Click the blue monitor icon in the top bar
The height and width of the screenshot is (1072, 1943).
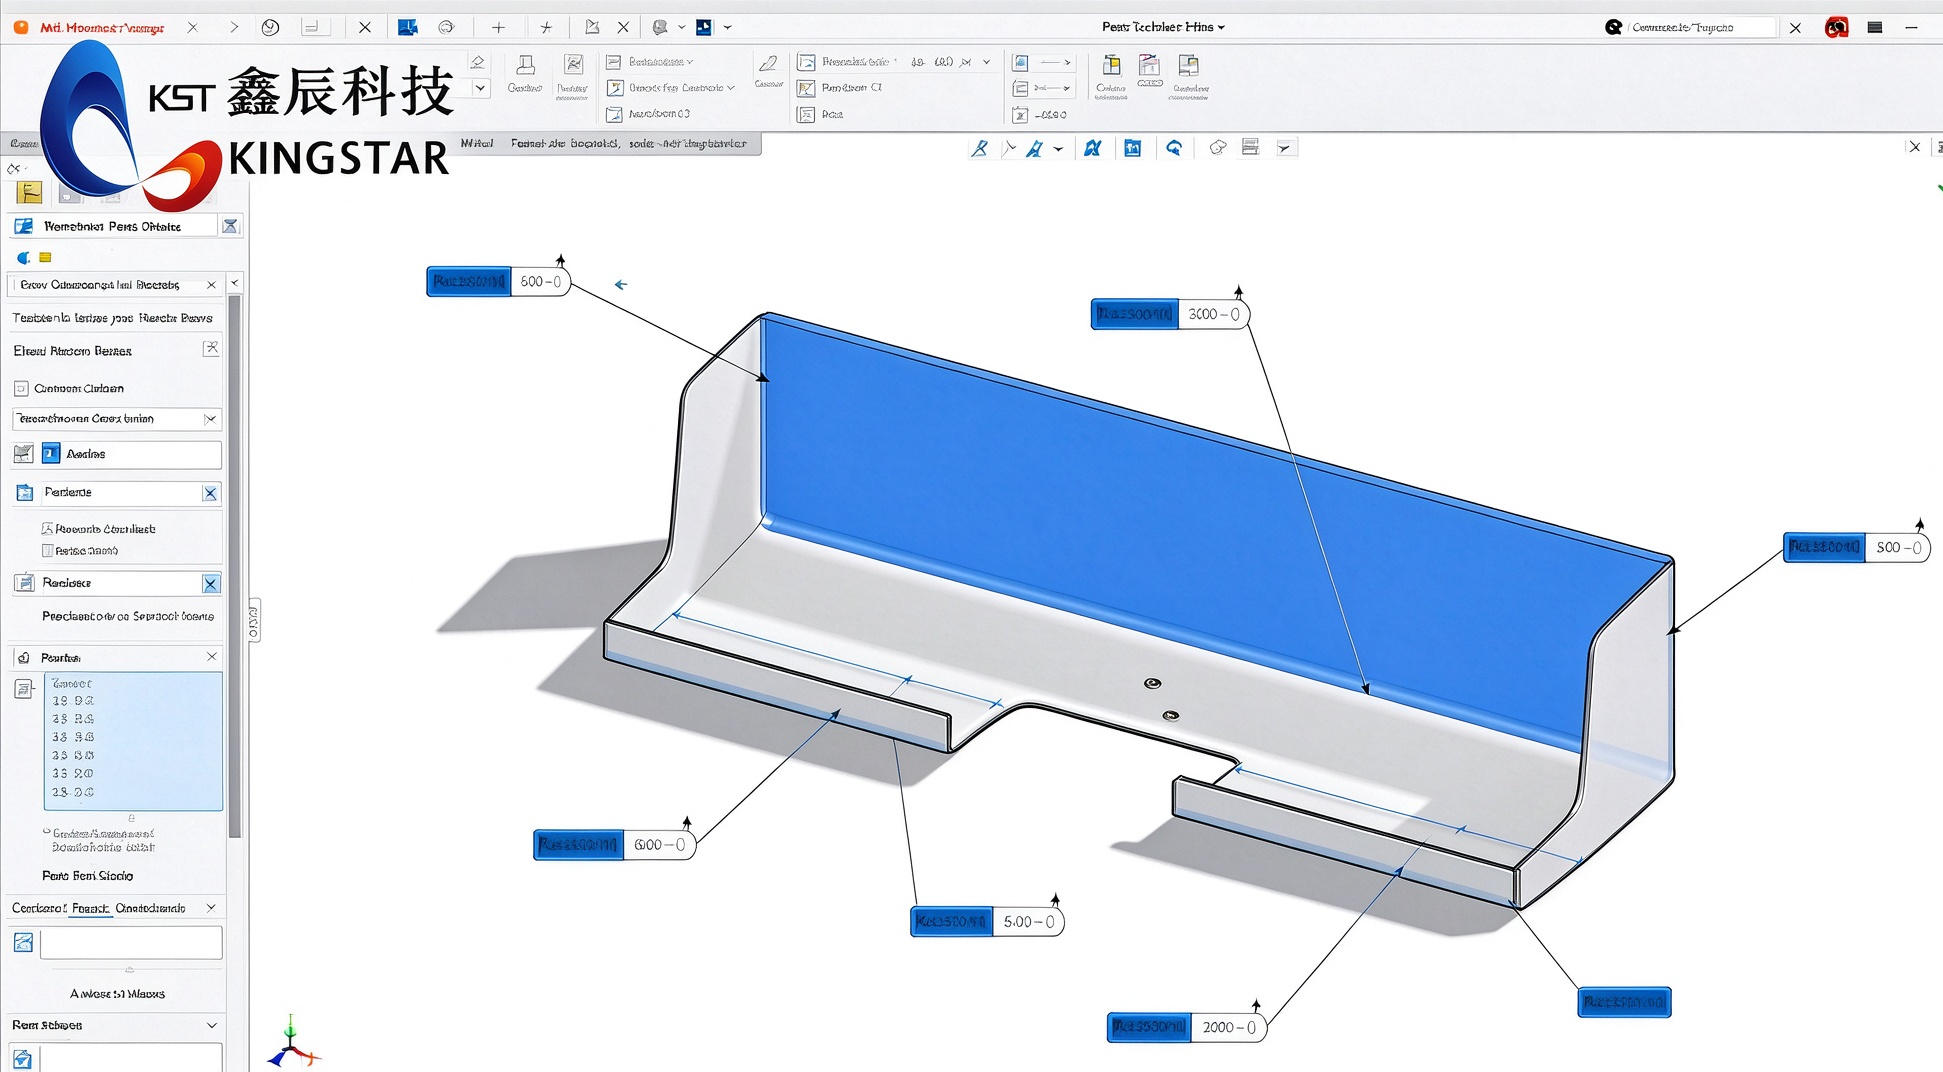(407, 27)
